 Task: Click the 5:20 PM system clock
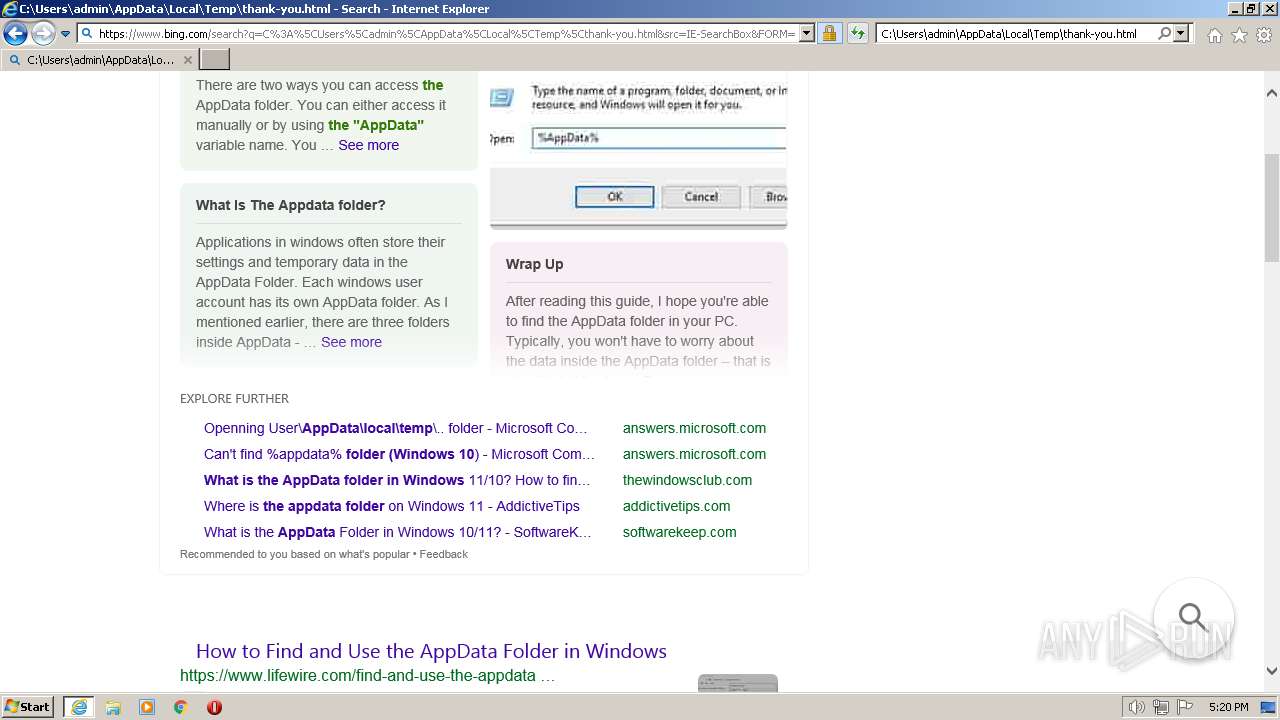click(x=1228, y=707)
